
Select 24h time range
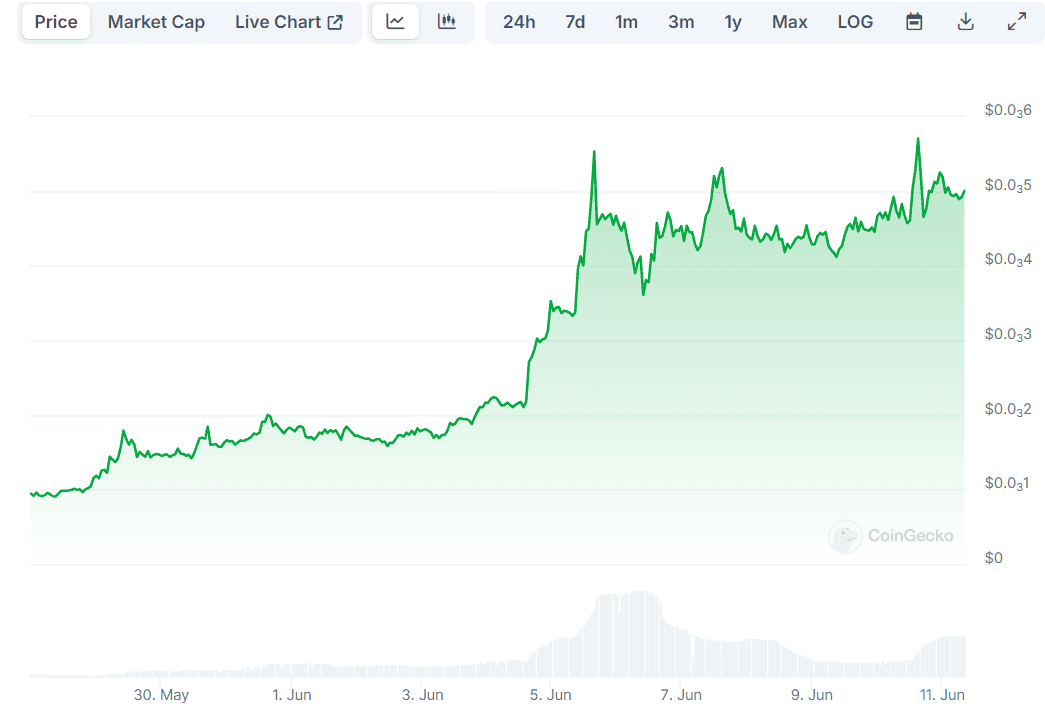point(519,22)
